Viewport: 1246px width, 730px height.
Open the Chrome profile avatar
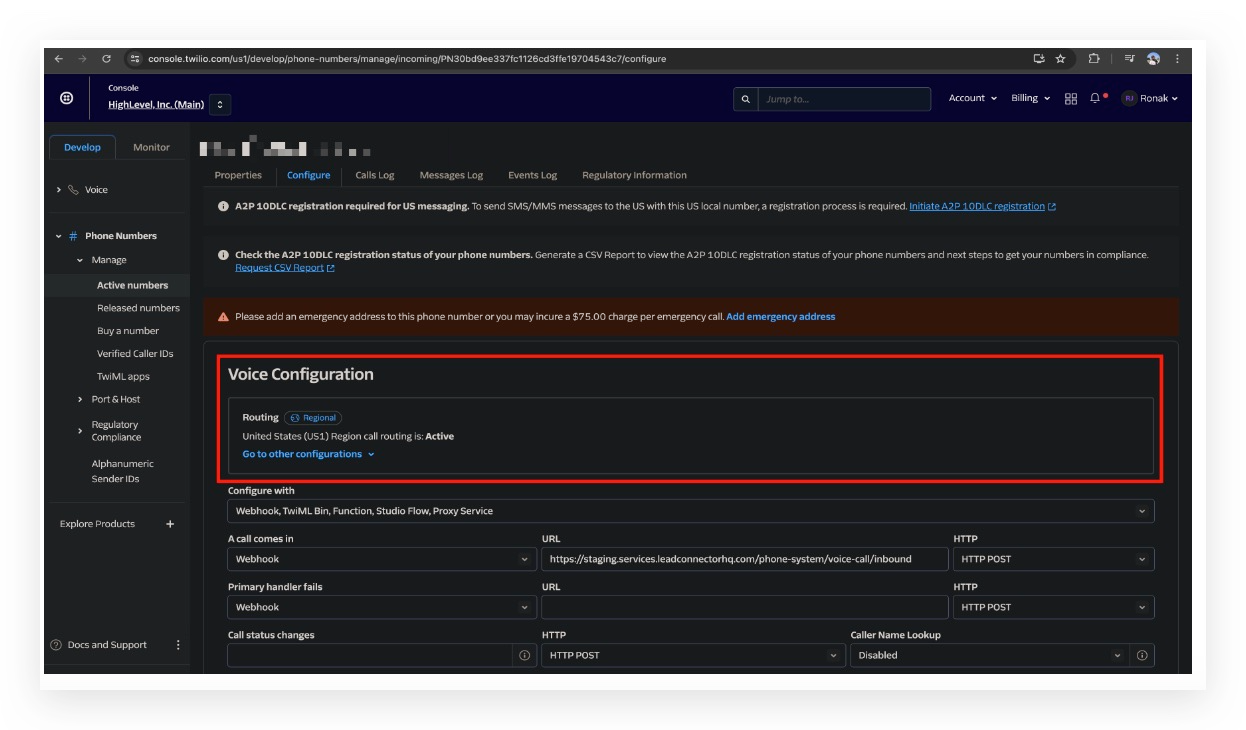[x=1153, y=59]
